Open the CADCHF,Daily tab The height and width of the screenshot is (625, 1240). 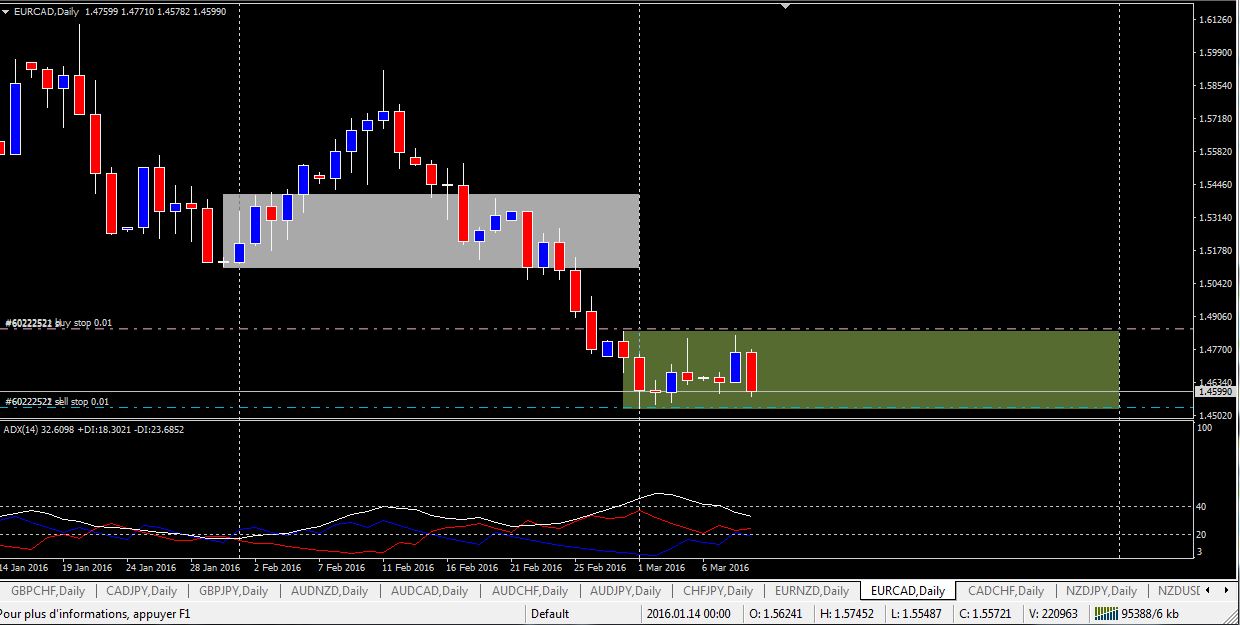1005,591
